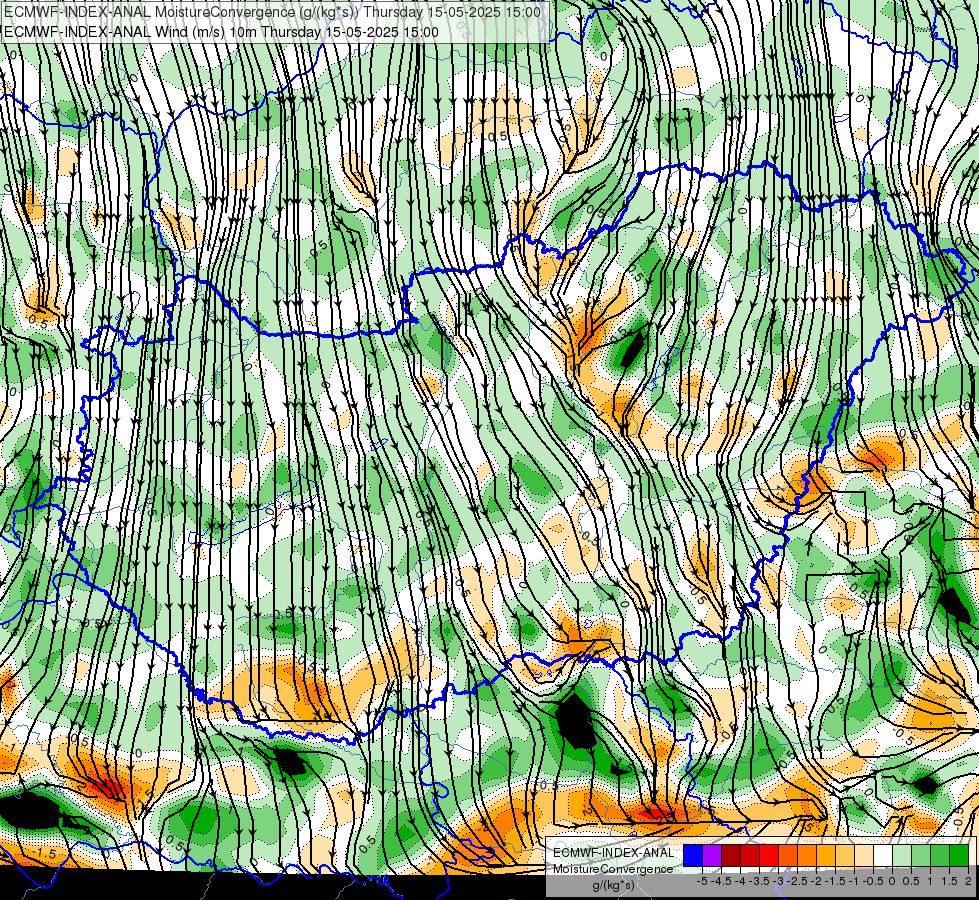Image resolution: width=979 pixels, height=900 pixels.
Task: Click the '-4.5' value on legend scale
Action: click(720, 881)
